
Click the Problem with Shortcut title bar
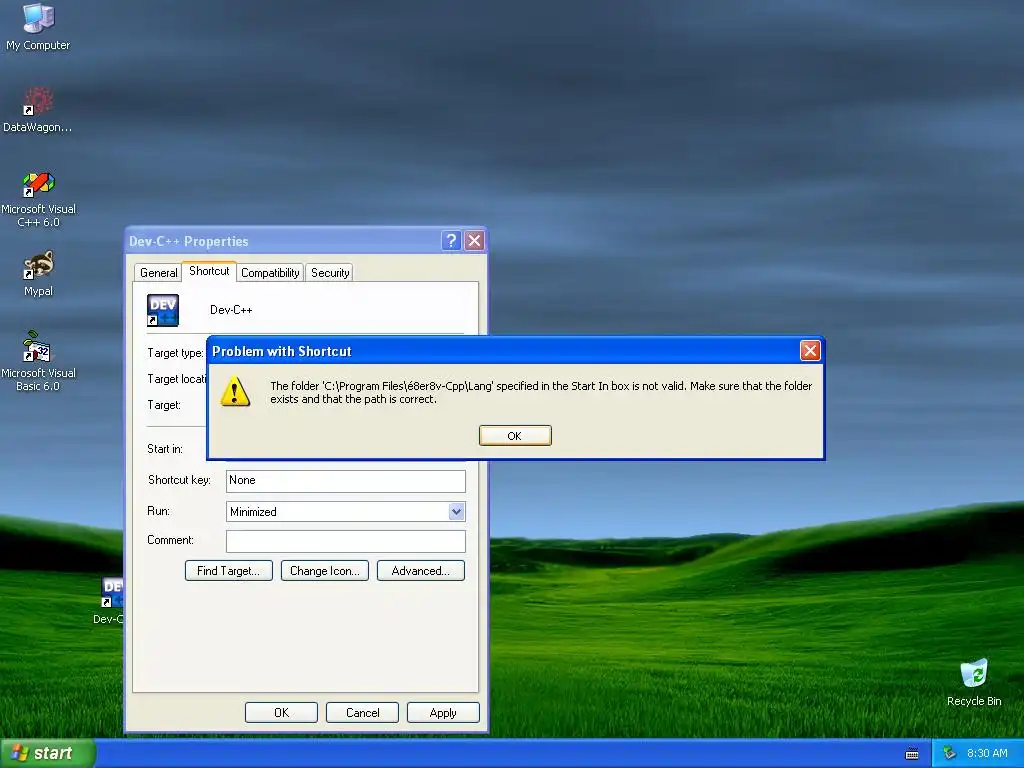point(503,351)
